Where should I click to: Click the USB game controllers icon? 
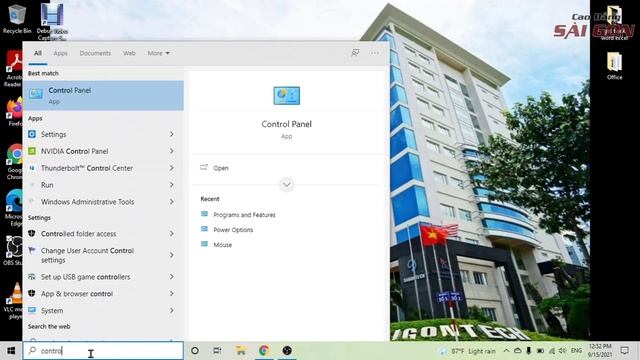tap(32, 277)
